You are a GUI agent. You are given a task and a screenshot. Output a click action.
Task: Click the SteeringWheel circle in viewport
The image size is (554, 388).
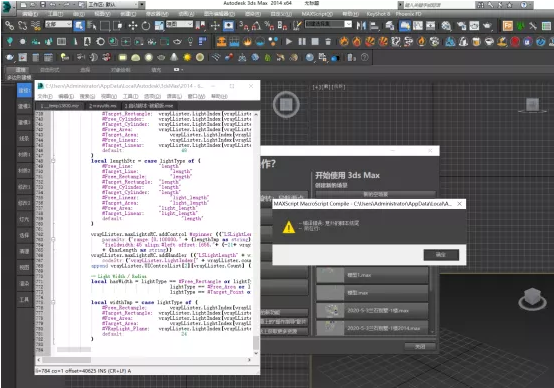coord(286,105)
